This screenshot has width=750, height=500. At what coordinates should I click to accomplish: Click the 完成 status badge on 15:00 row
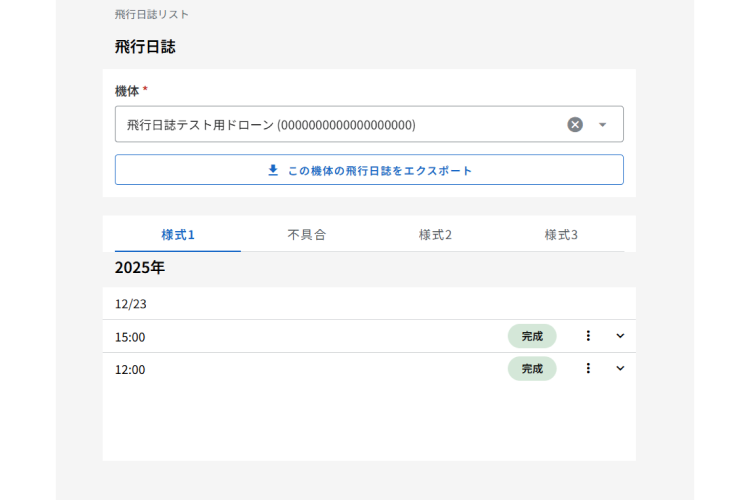(x=532, y=336)
